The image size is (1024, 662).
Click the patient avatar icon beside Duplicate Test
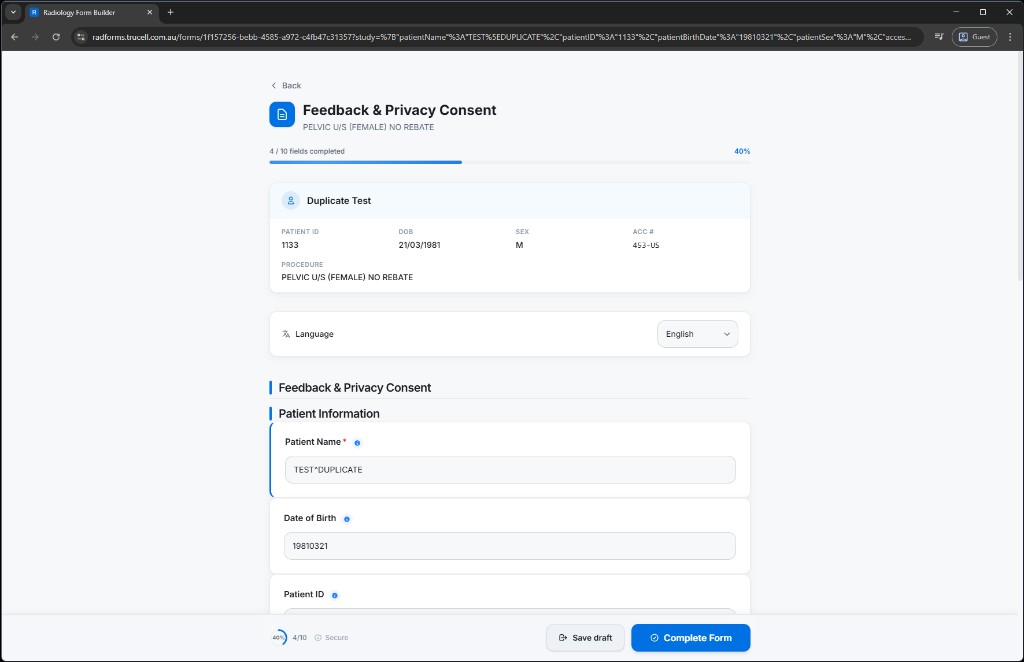(291, 200)
